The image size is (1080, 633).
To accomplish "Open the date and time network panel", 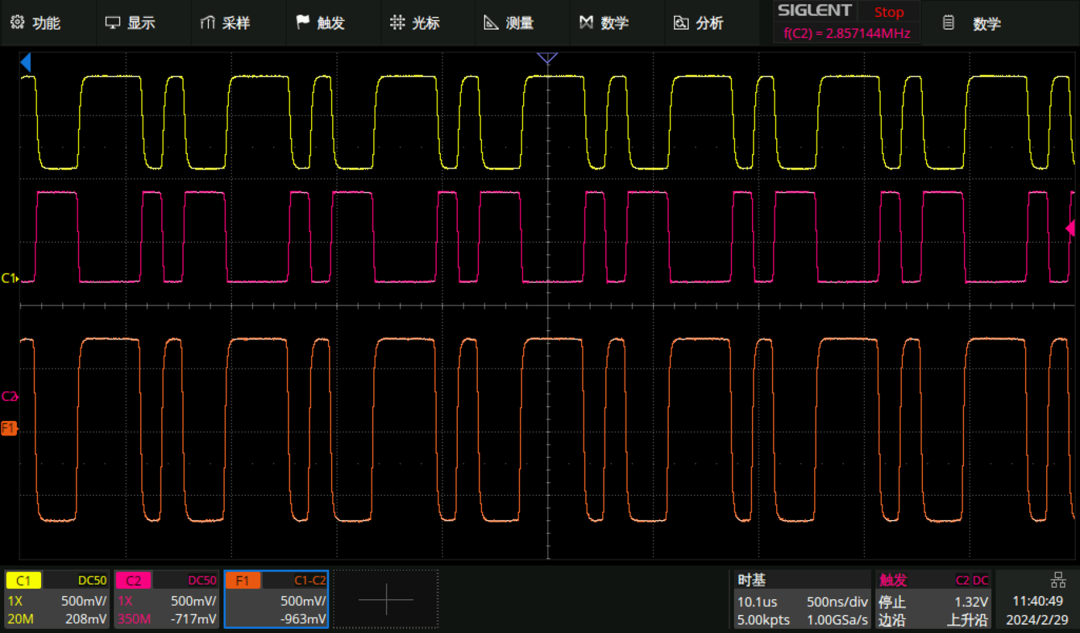I will [1037, 599].
